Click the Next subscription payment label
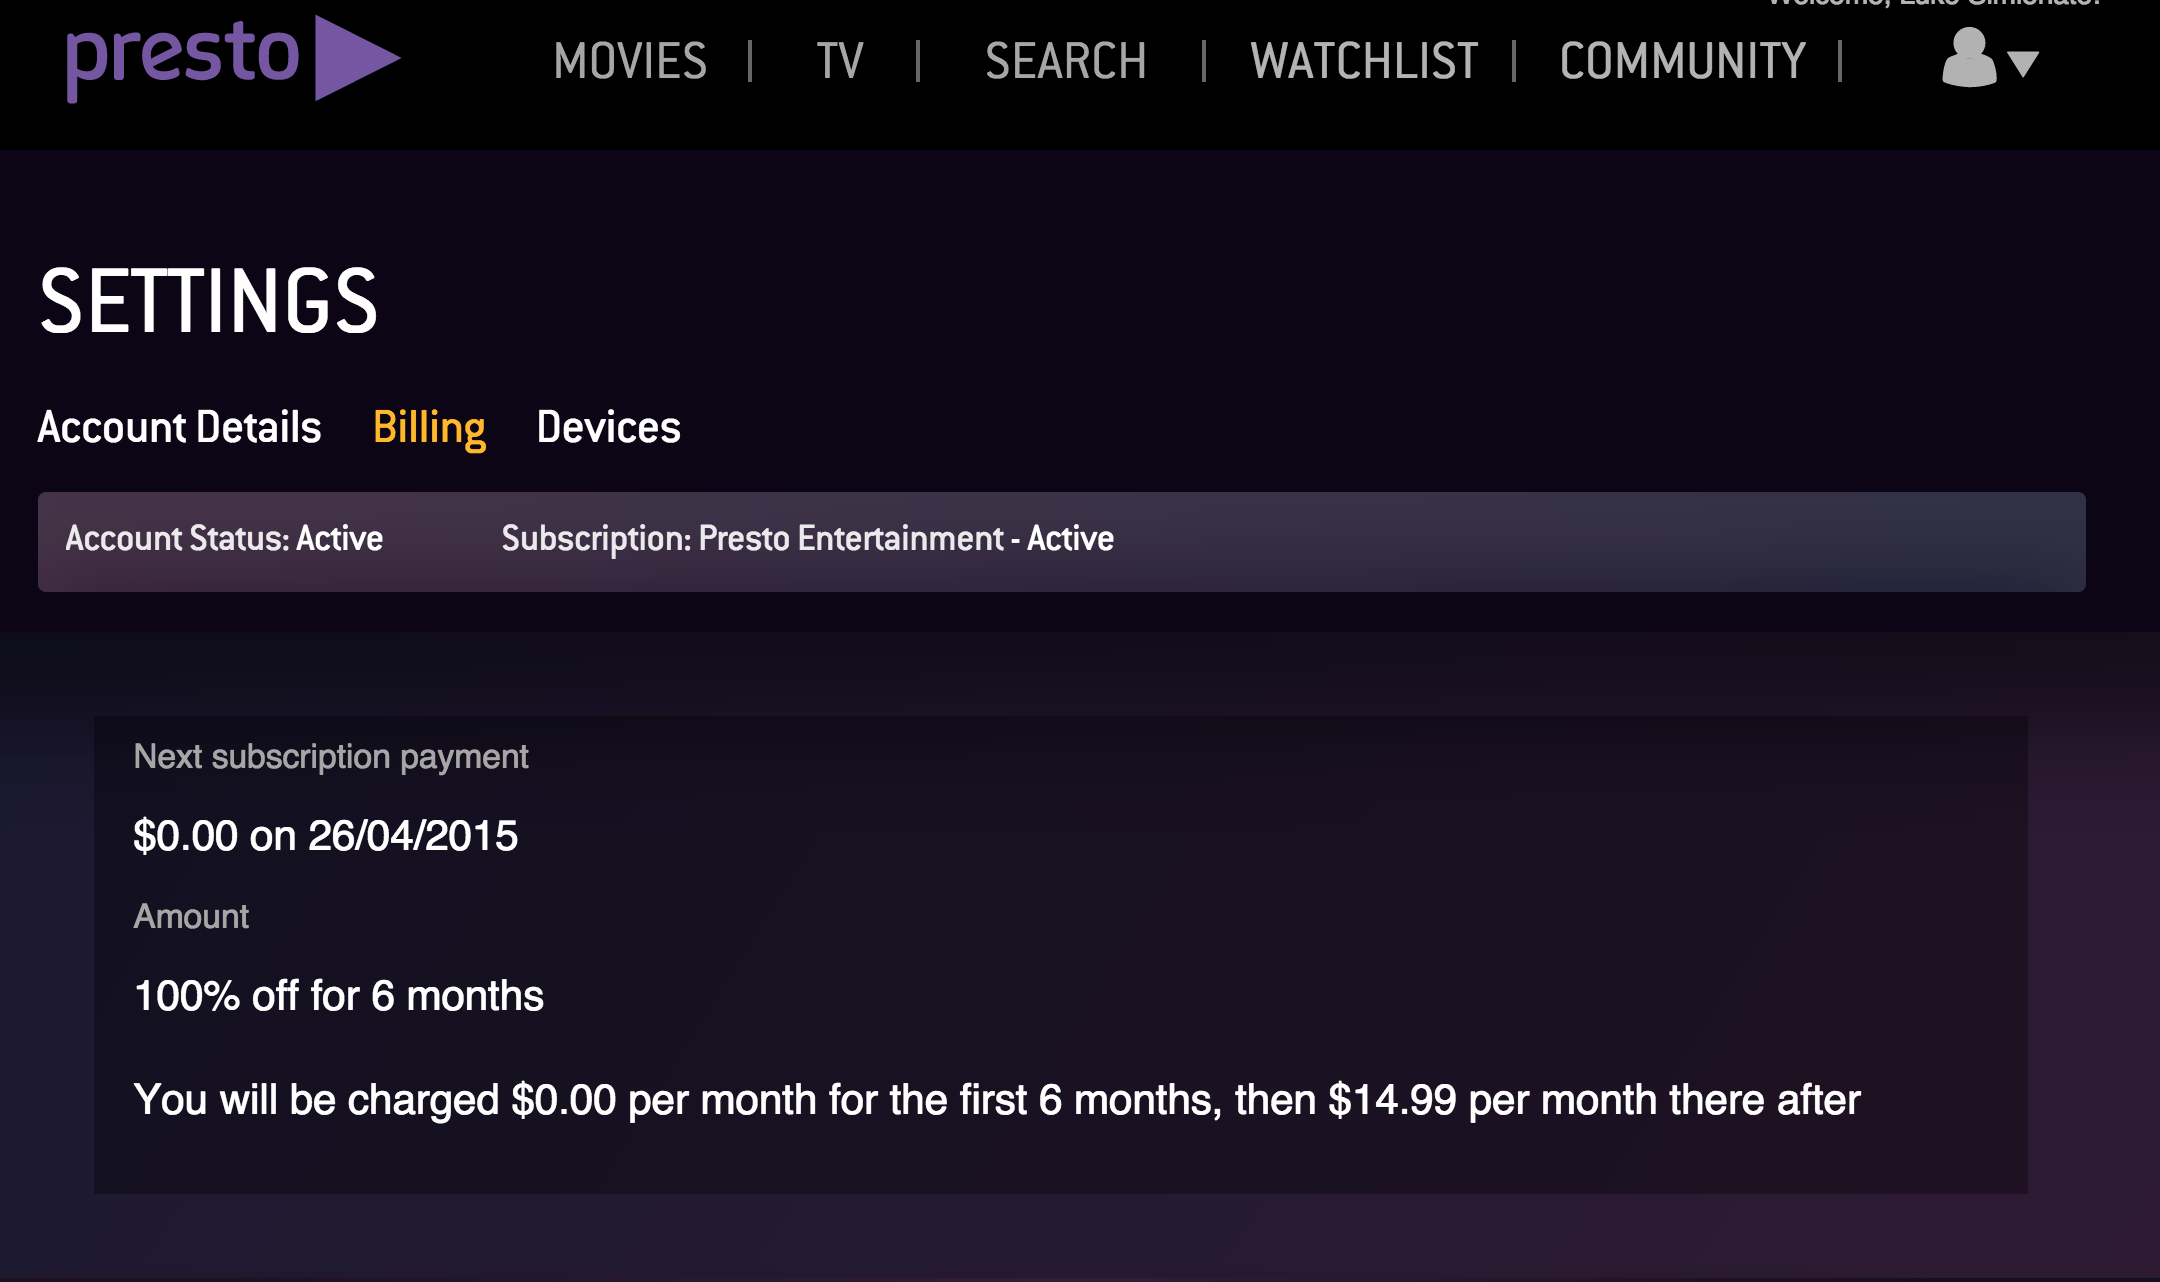 tap(330, 757)
